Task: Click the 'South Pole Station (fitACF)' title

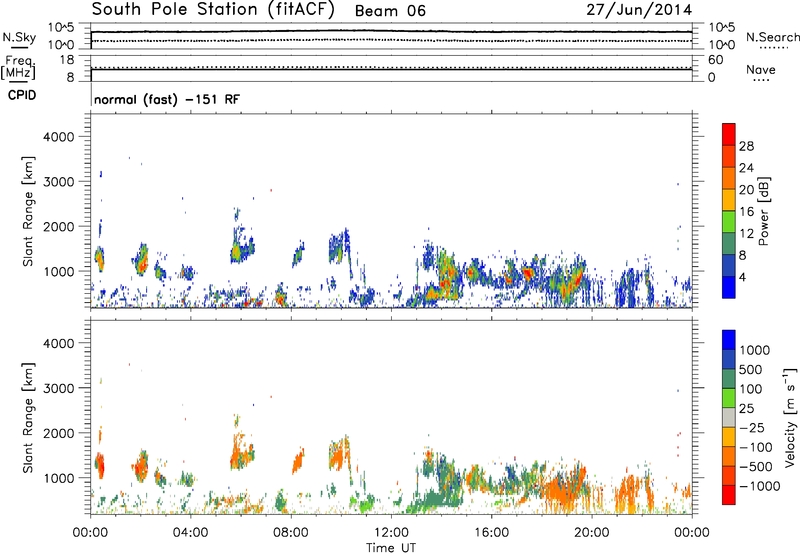Action: 213,10
